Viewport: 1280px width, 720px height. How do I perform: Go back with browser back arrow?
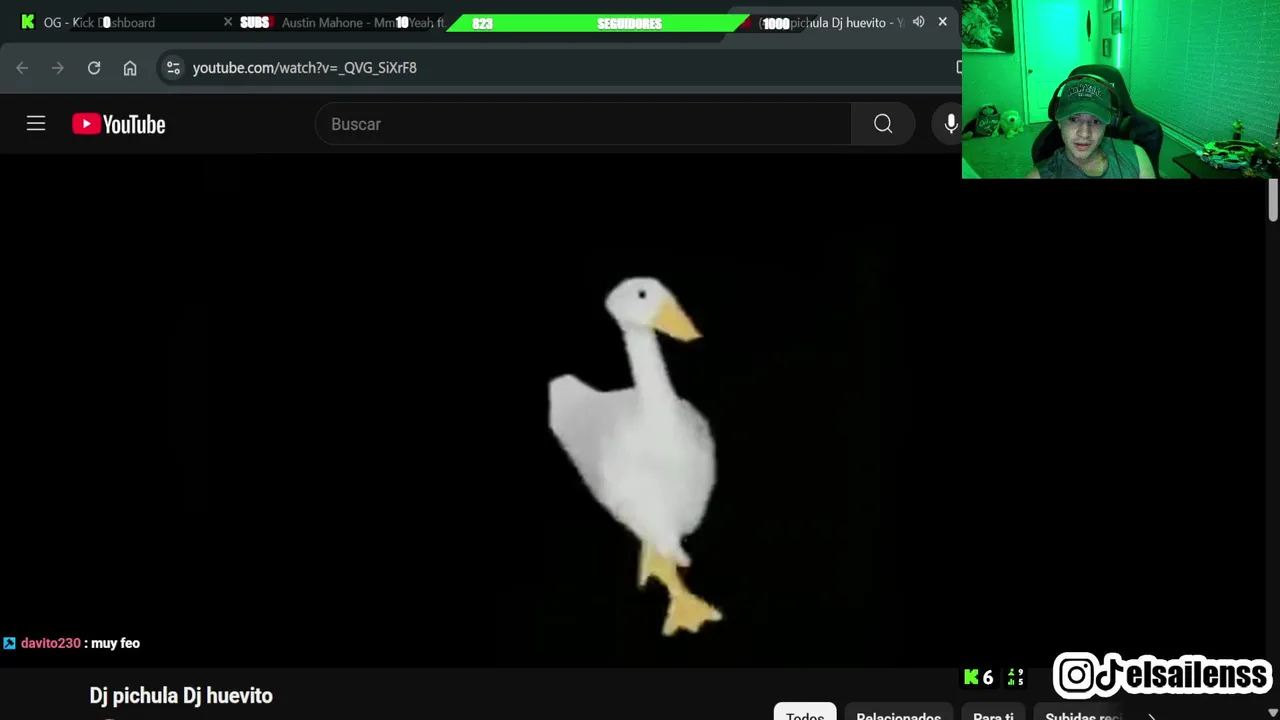point(22,68)
